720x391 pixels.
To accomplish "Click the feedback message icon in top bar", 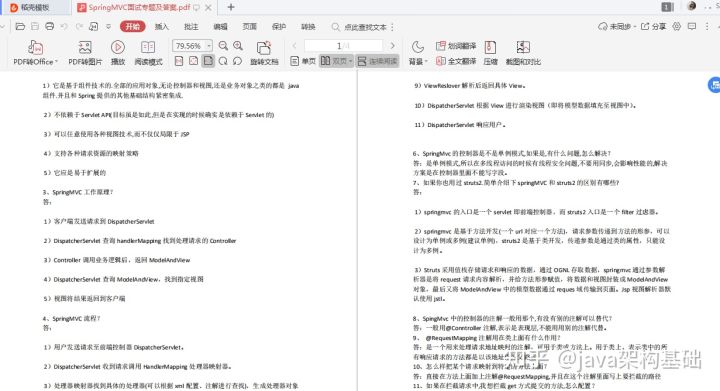I will tap(692, 27).
